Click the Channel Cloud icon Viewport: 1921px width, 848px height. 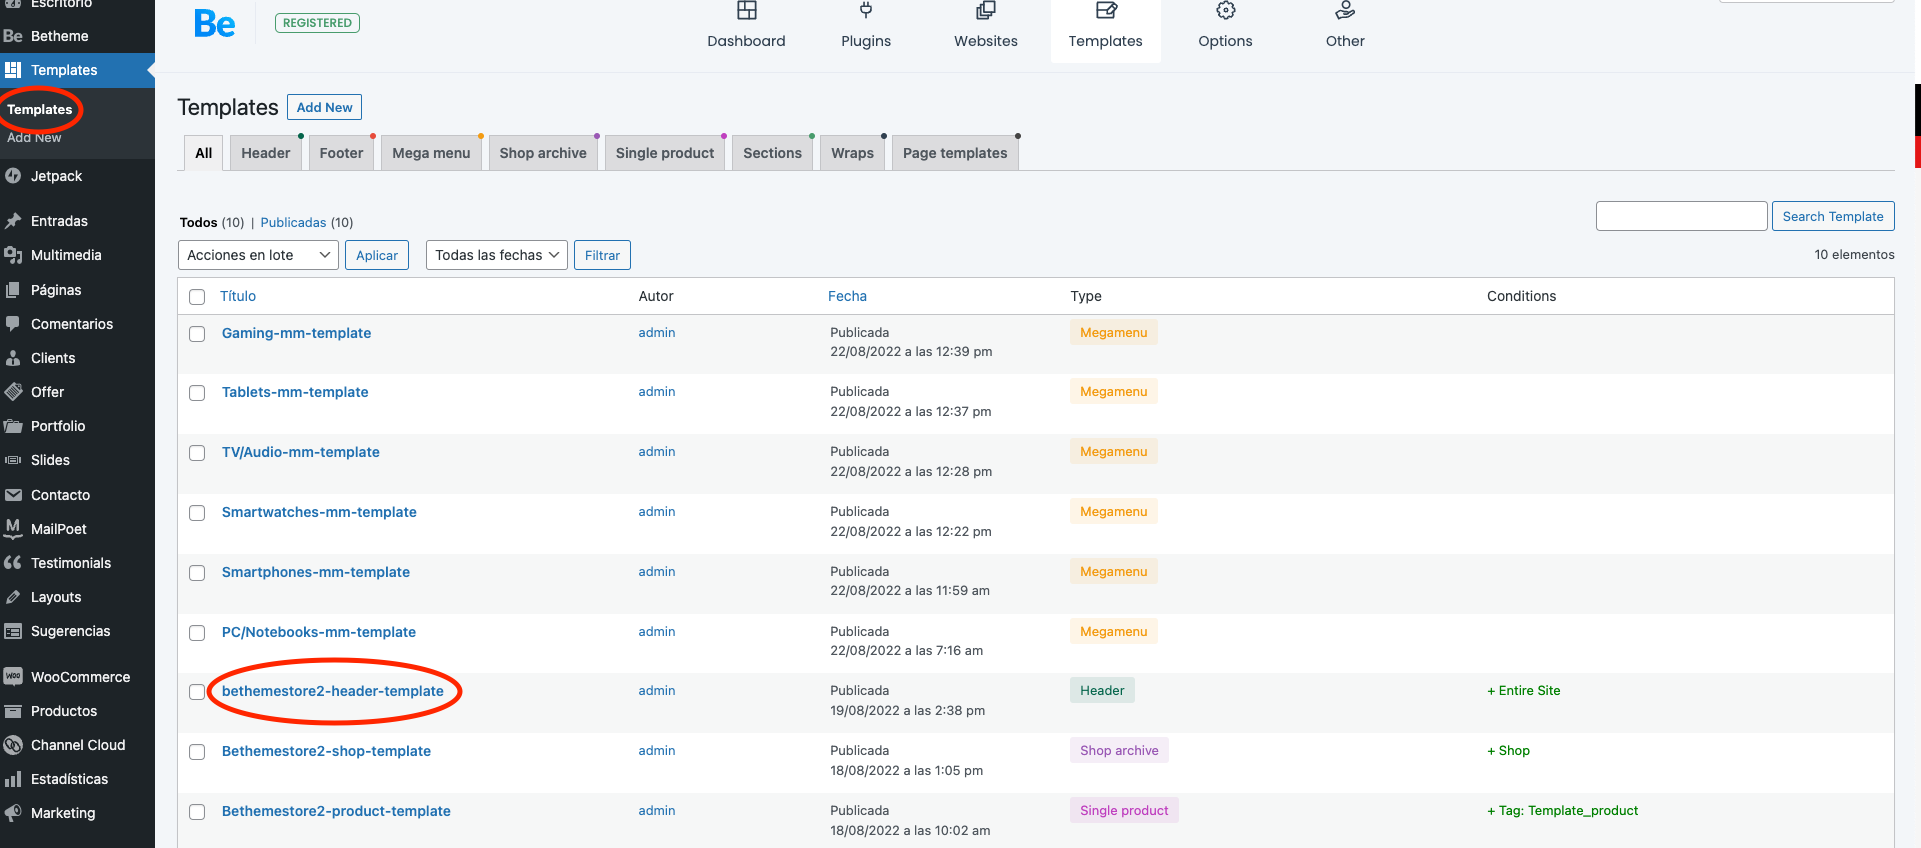[x=13, y=745]
